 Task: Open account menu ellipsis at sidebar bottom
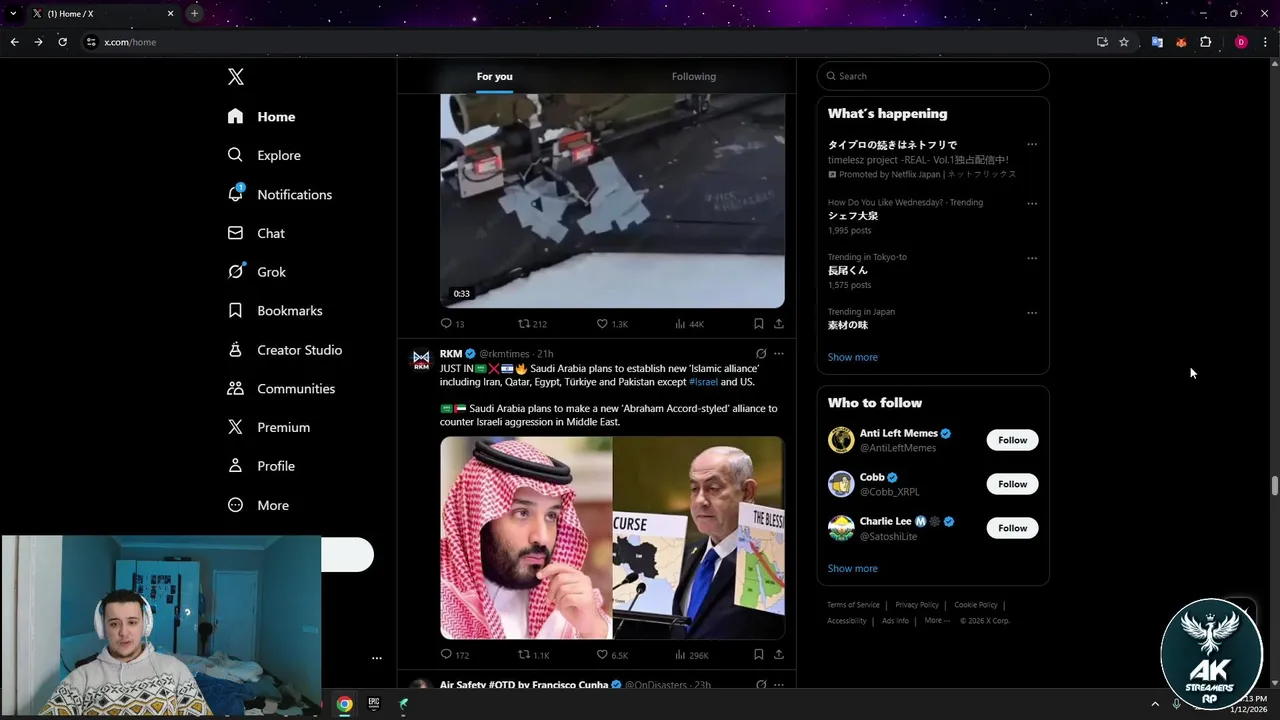click(377, 658)
